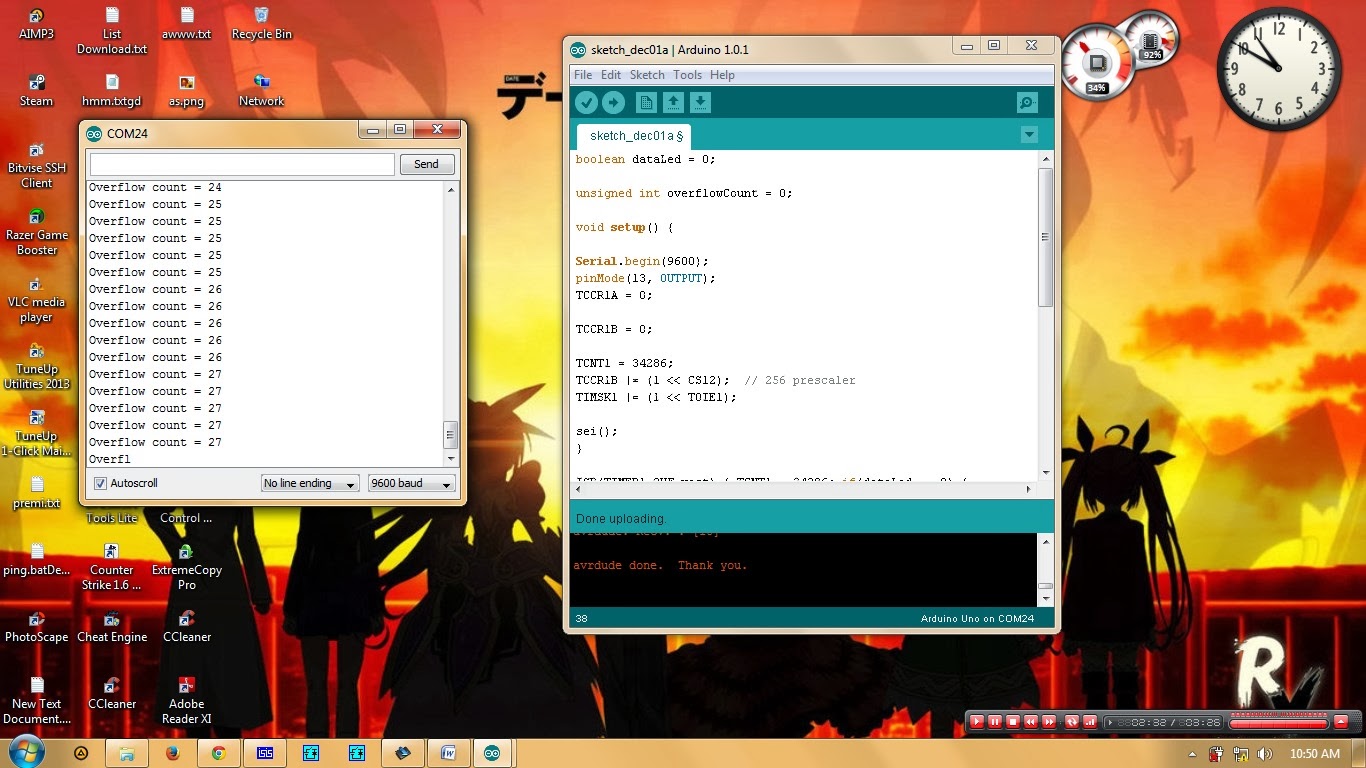The height and width of the screenshot is (768, 1366).
Task: Select the Razer Game Booster icon
Action: point(36,233)
